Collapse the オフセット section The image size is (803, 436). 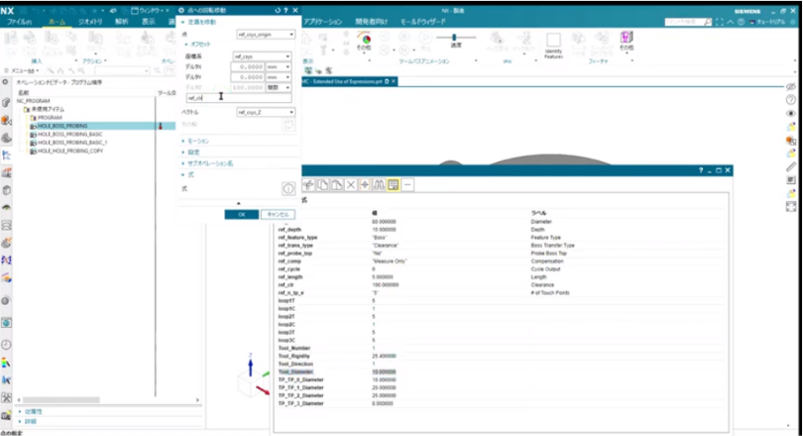click(198, 45)
